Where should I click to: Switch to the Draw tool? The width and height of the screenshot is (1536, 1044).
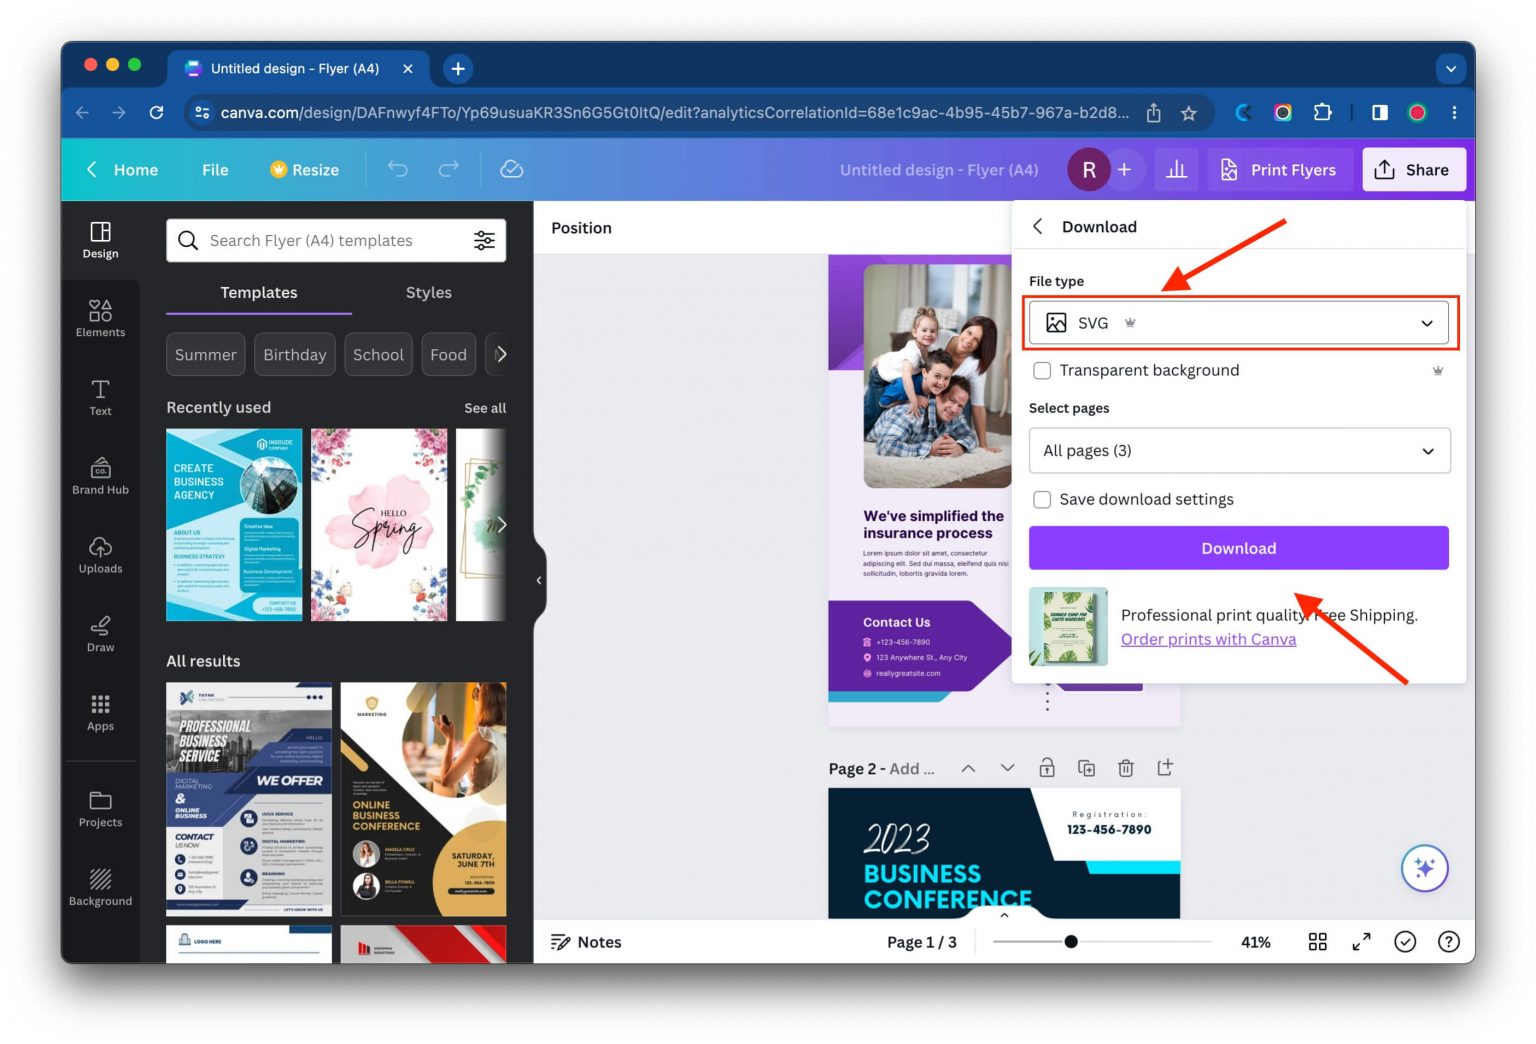99,633
